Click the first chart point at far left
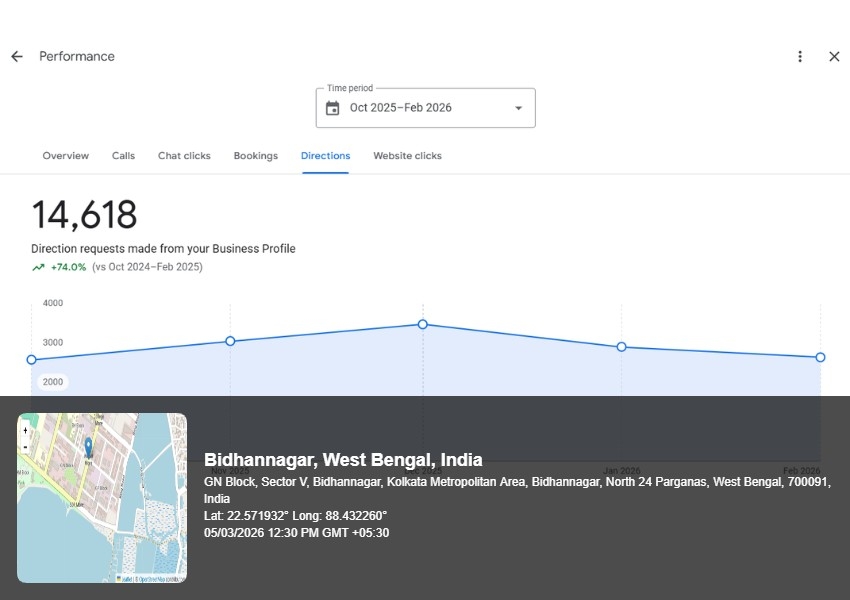This screenshot has width=850, height=600. (x=32, y=359)
